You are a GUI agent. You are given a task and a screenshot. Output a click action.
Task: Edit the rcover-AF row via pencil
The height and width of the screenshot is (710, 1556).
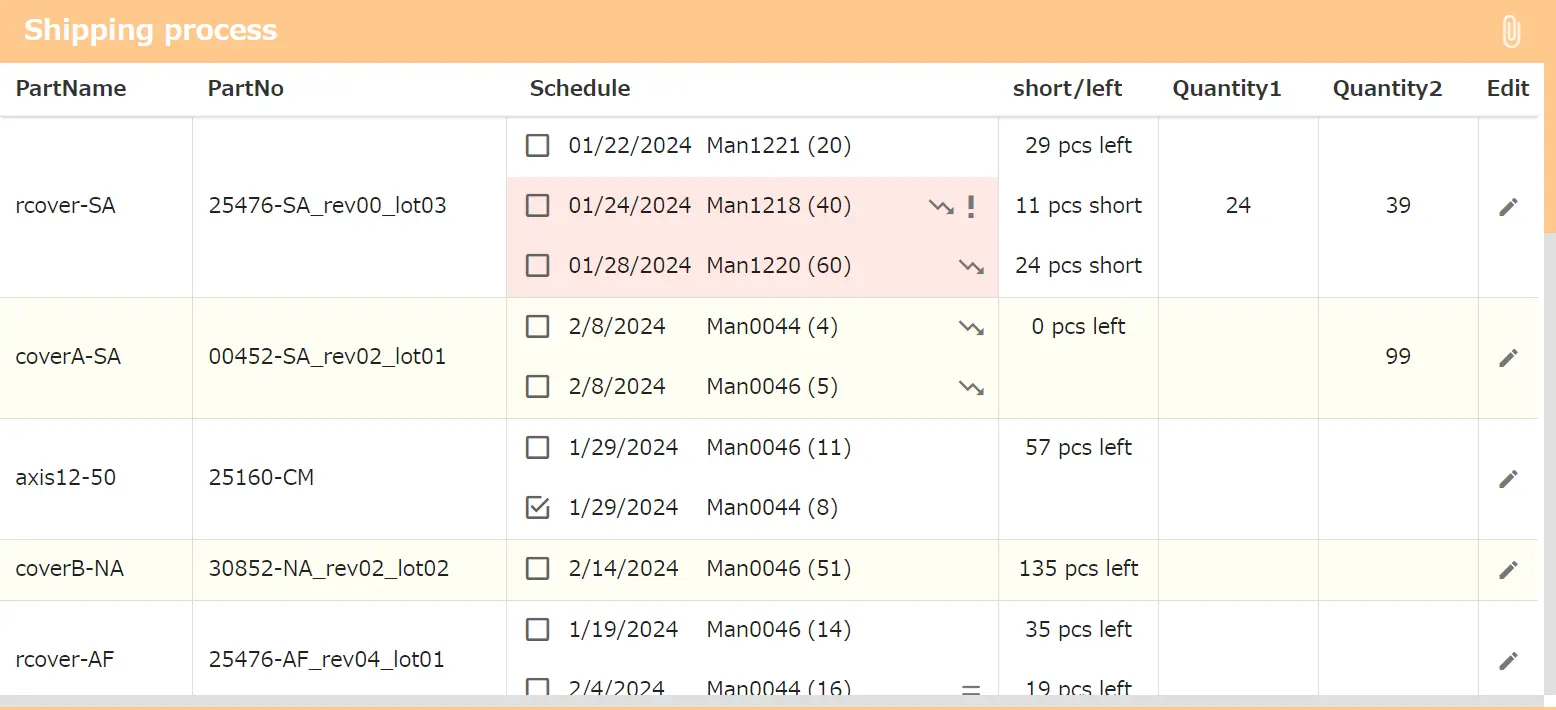(x=1508, y=661)
